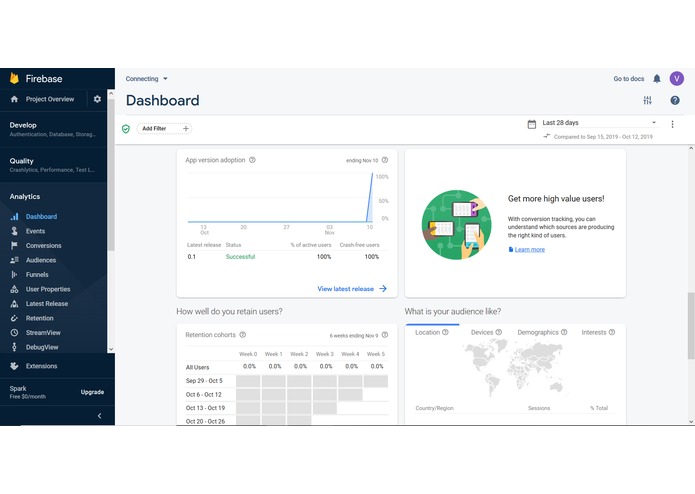The height and width of the screenshot is (494, 695).
Task: Click the Firebase flame logo
Action: click(x=14, y=78)
